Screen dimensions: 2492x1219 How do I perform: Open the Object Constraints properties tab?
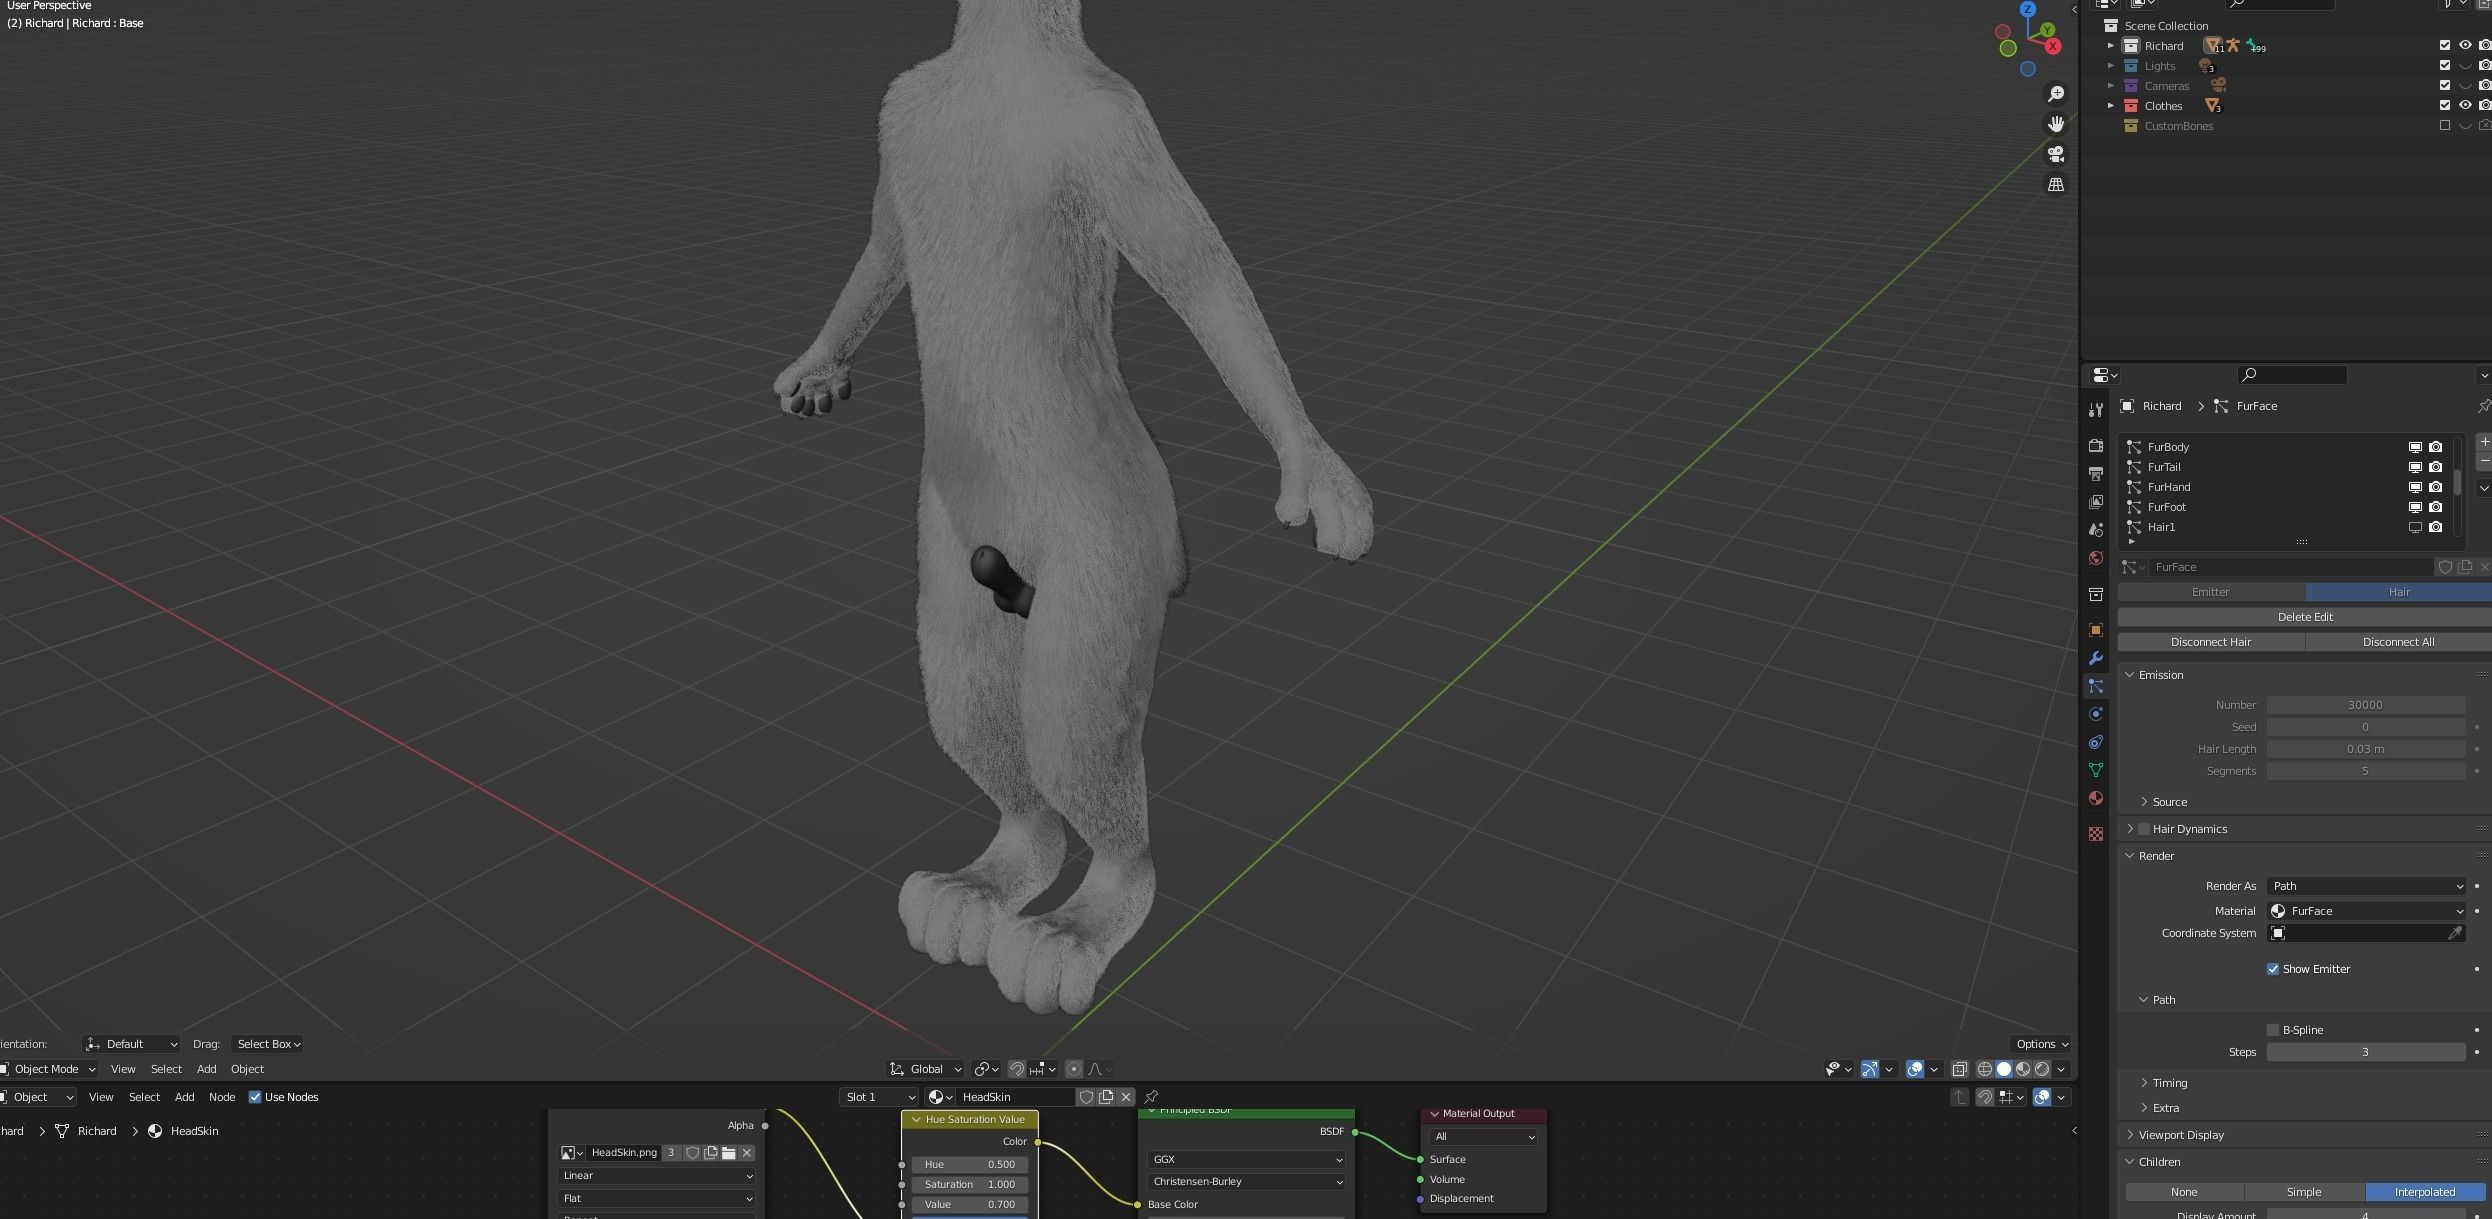pyautogui.click(x=2096, y=742)
